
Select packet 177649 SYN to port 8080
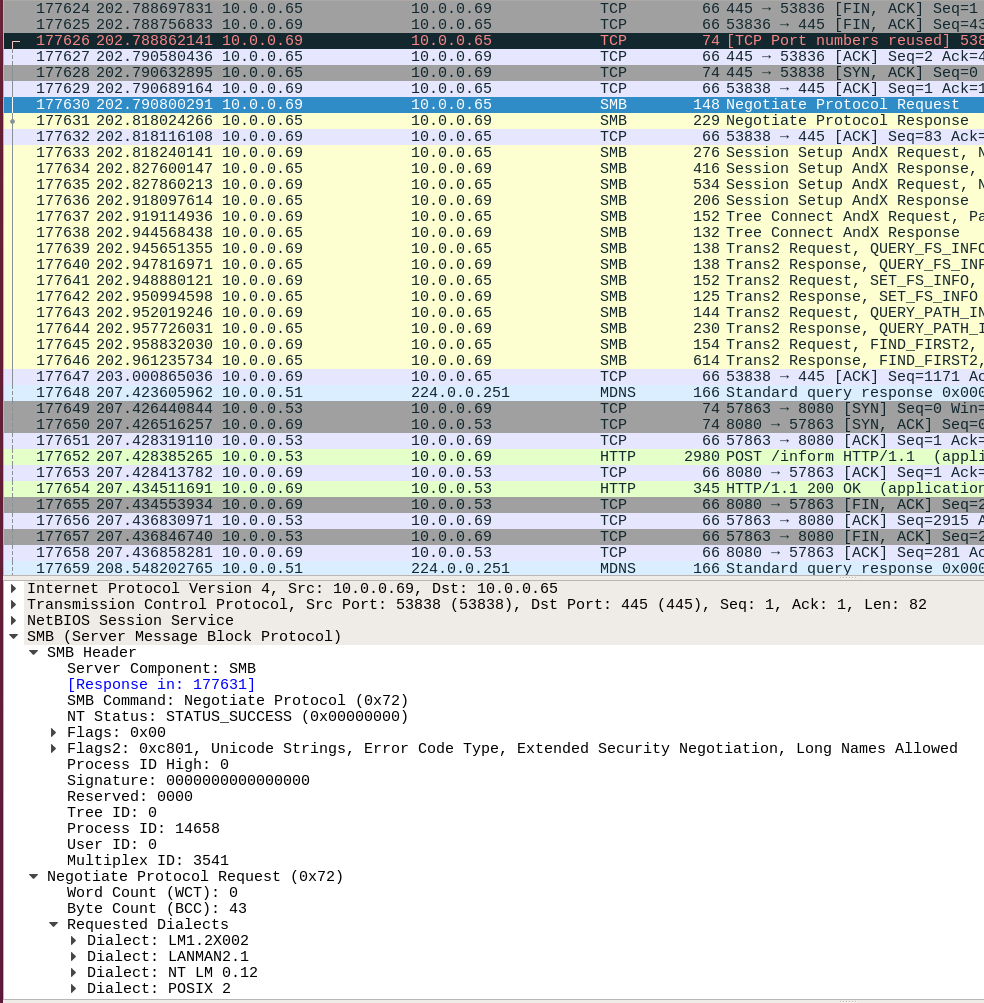coord(494,408)
